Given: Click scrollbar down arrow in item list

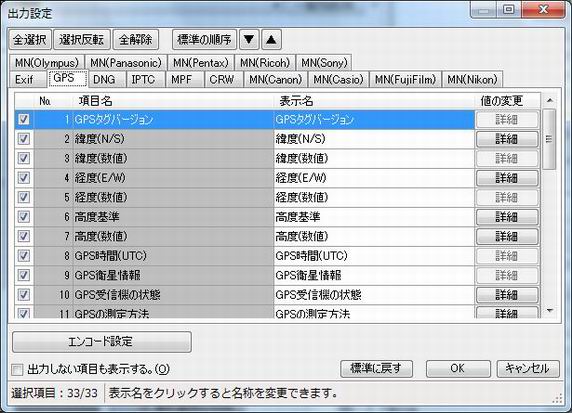Looking at the screenshot, I should [550, 311].
